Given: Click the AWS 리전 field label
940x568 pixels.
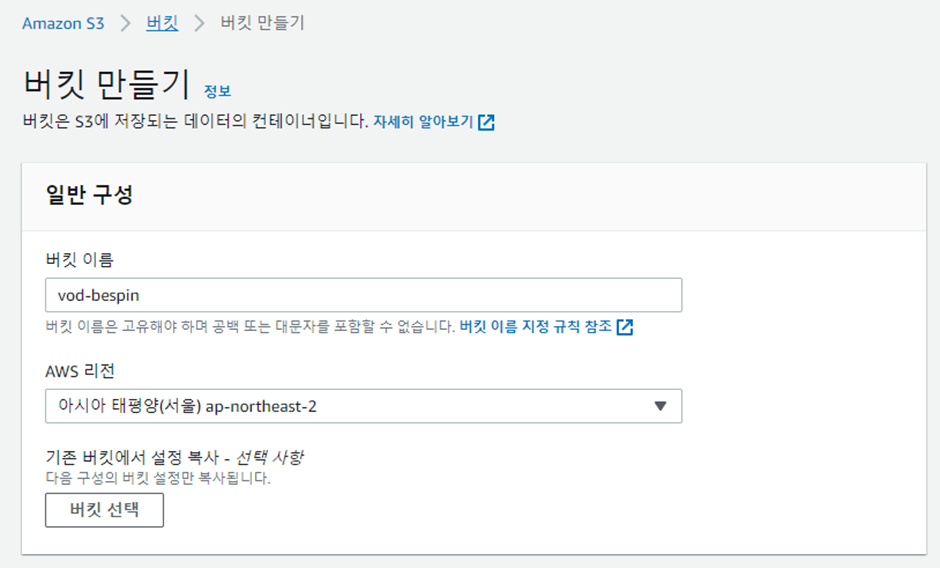Looking at the screenshot, I should (x=80, y=371).
